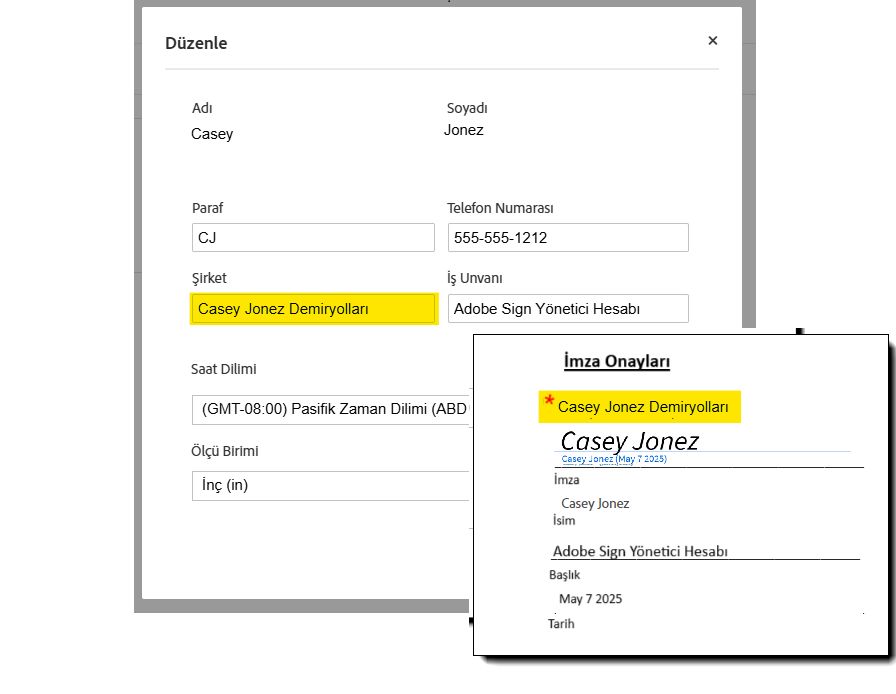
Task: Click the Tarih label
Action: pyautogui.click(x=561, y=624)
